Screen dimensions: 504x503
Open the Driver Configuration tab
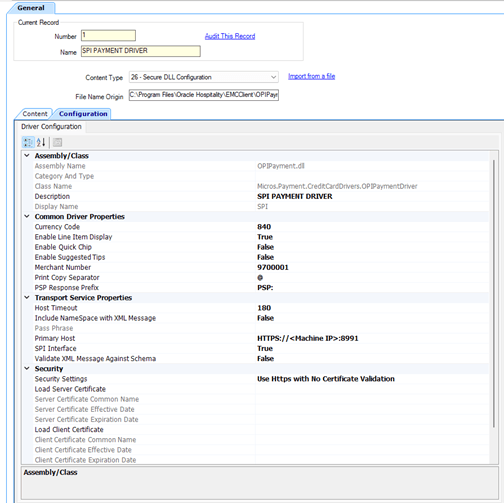point(51,127)
